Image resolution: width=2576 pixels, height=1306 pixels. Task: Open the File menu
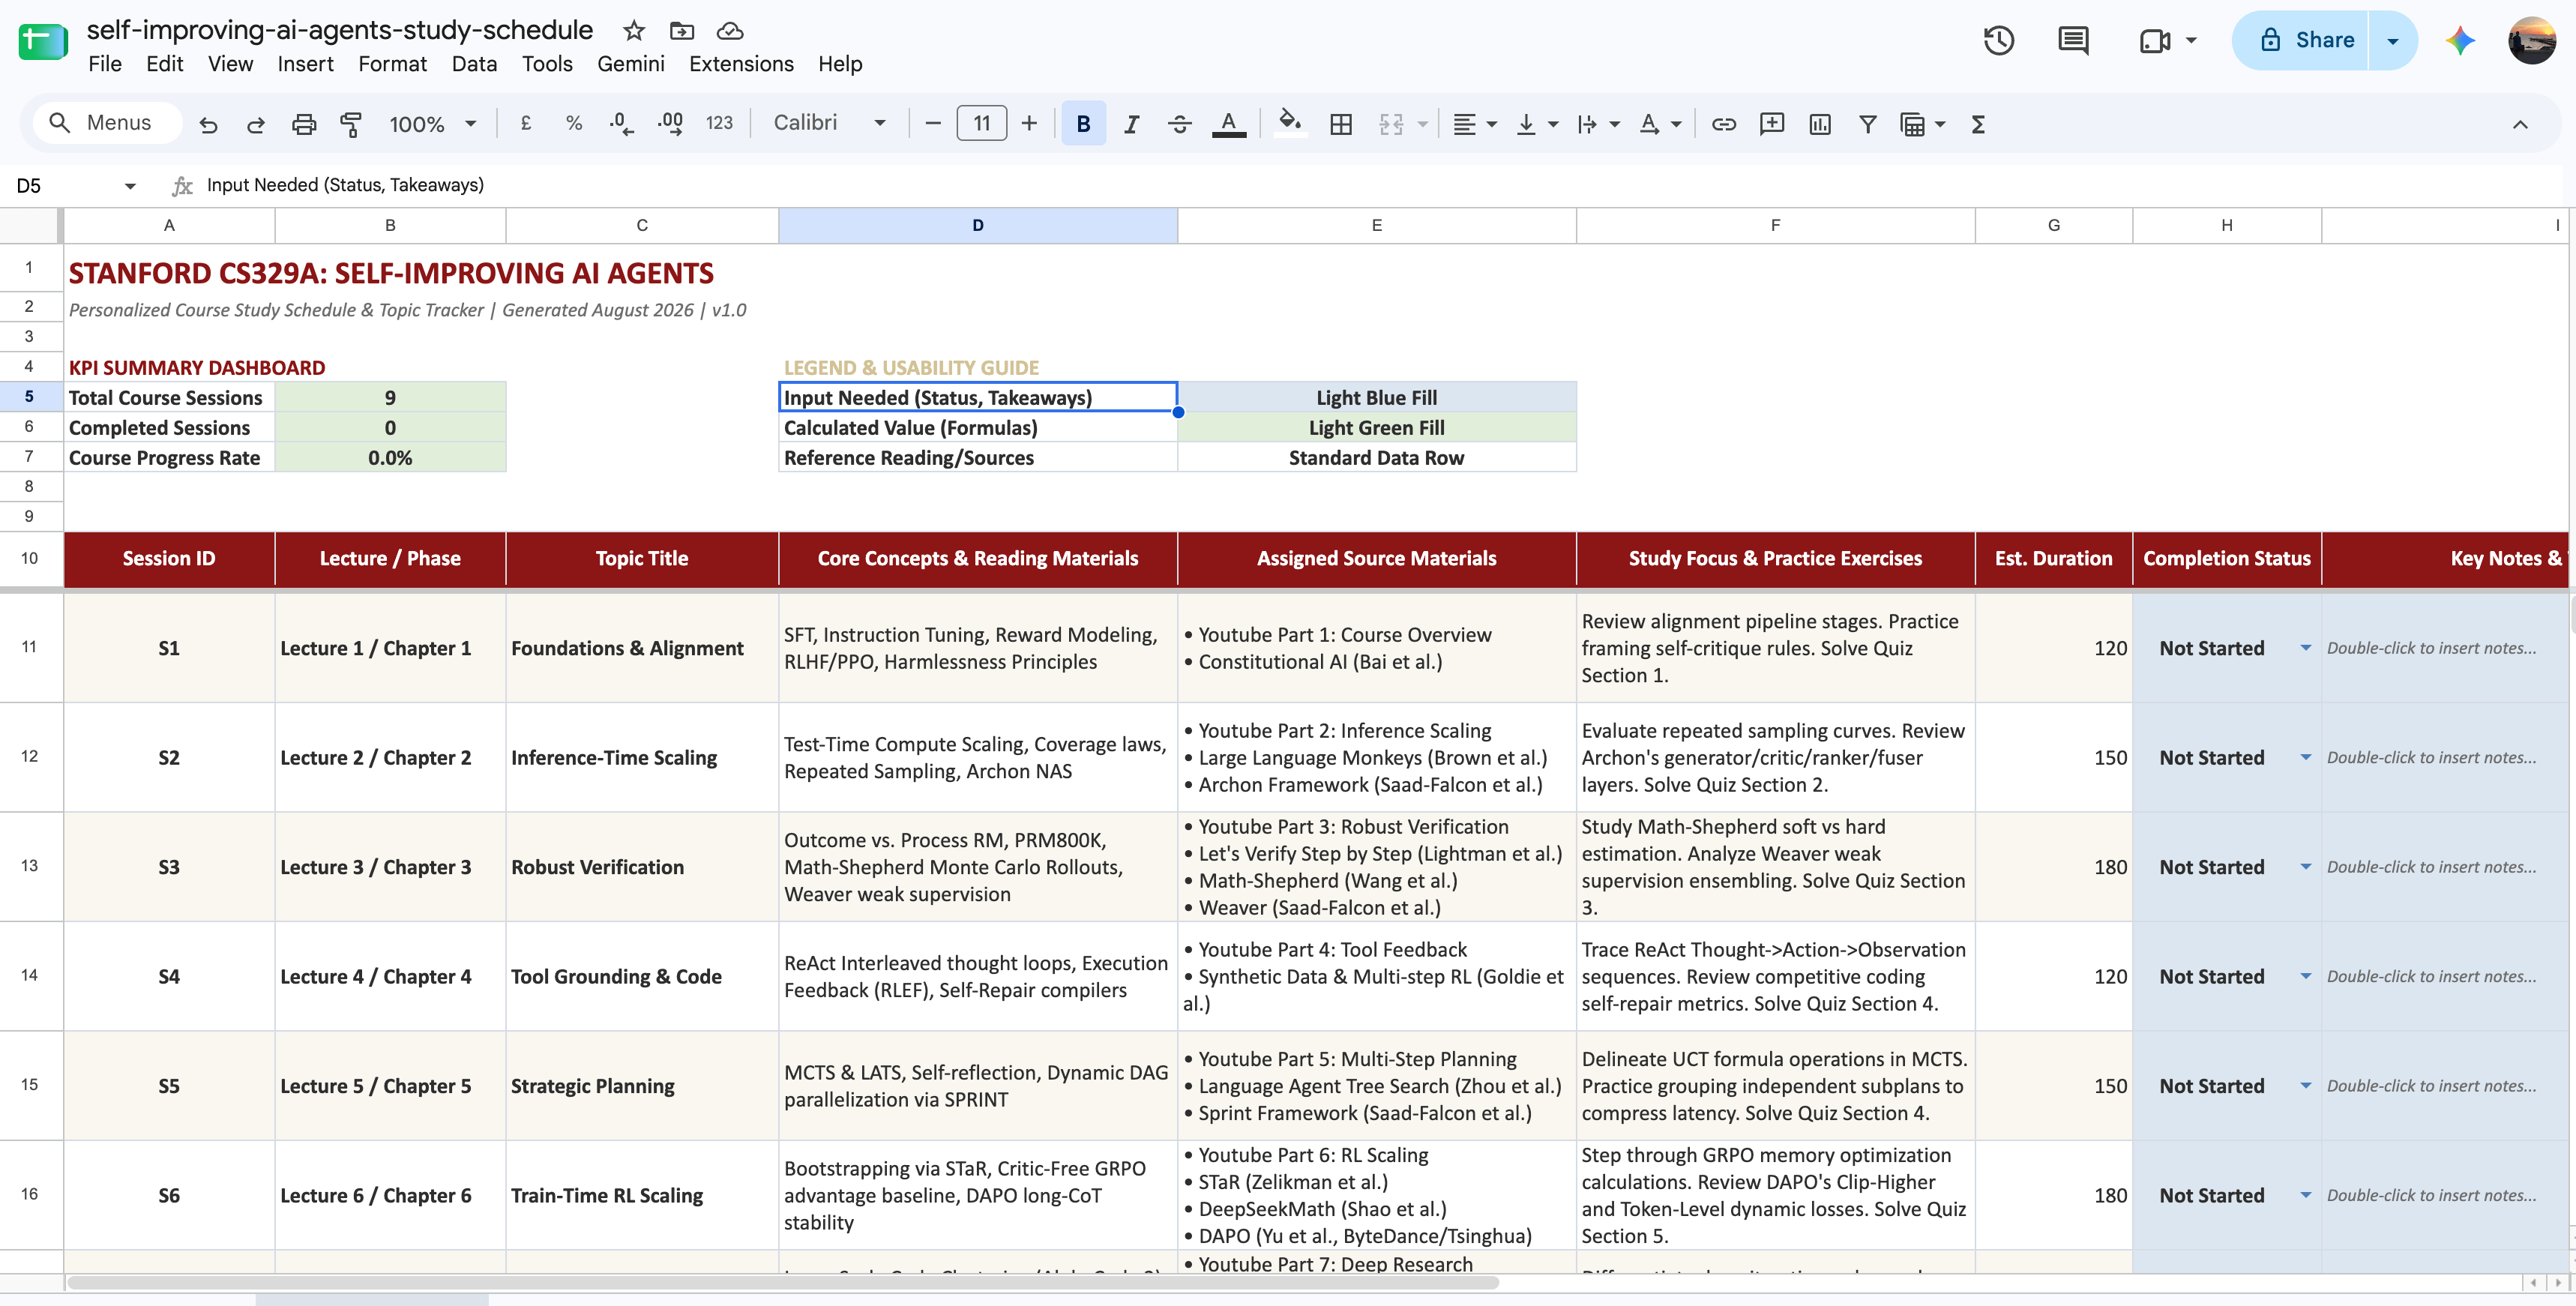(105, 64)
